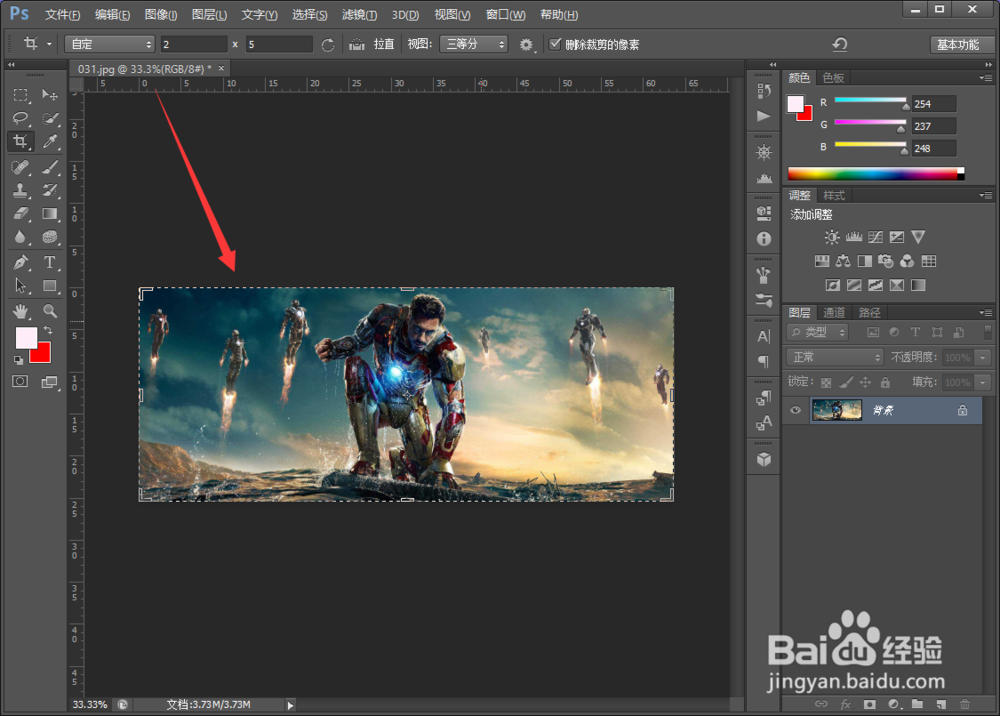Image resolution: width=1000 pixels, height=716 pixels.
Task: Expand the opacity slider dropdown
Action: tap(983, 357)
